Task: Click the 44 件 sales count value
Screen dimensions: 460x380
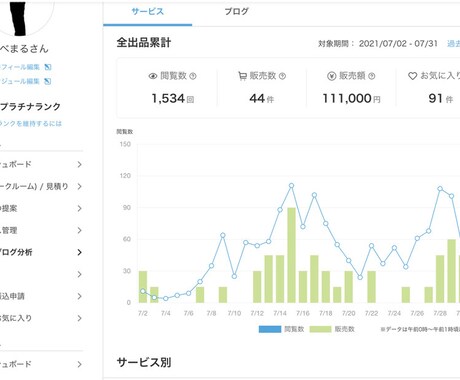Action: coord(262,99)
